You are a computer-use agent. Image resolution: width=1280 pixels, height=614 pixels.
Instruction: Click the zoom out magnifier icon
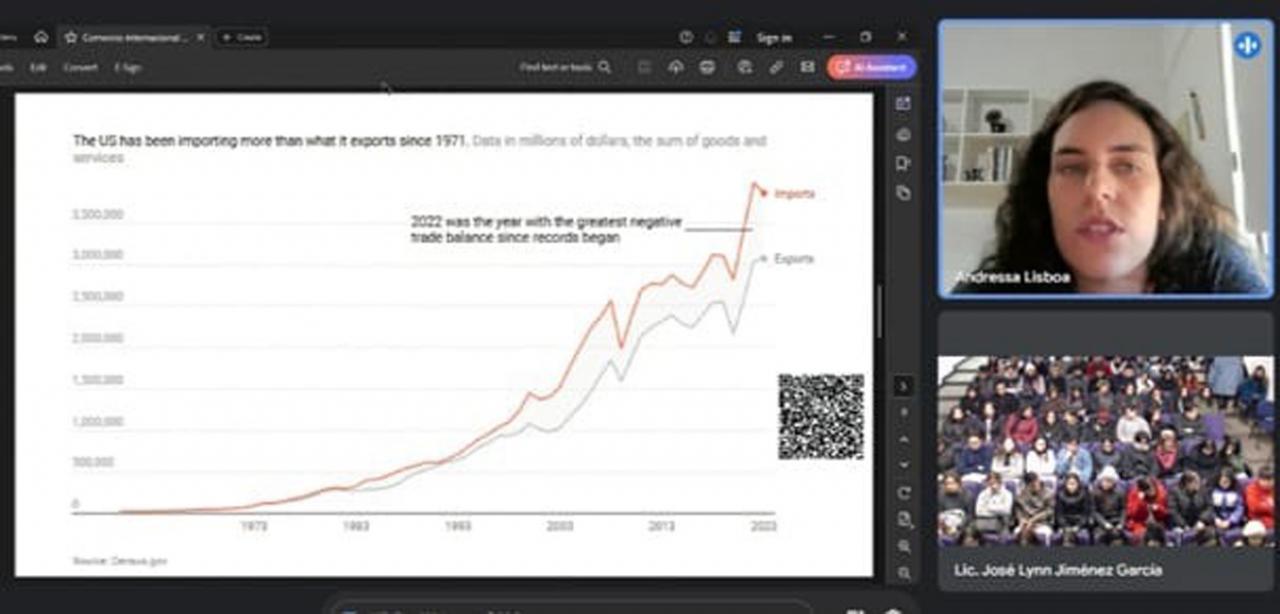click(x=904, y=573)
